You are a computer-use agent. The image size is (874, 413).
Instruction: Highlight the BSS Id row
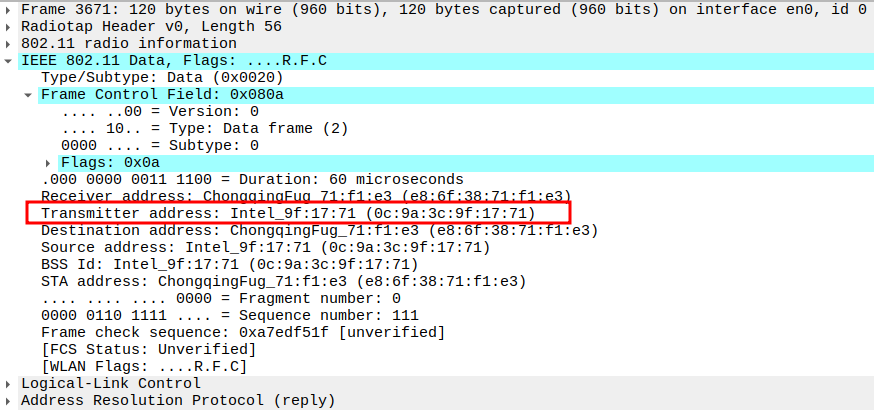(228, 264)
